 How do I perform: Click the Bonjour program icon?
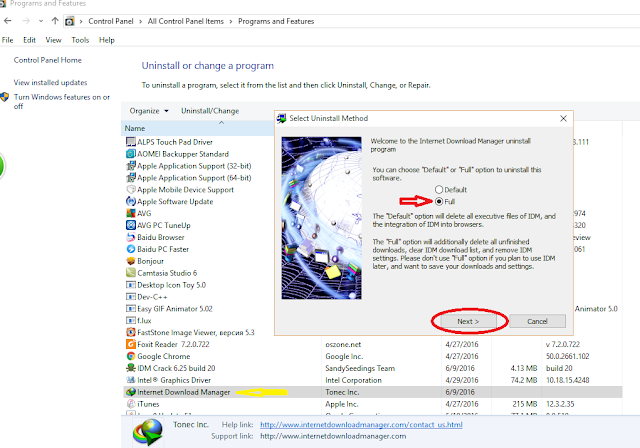point(131,261)
